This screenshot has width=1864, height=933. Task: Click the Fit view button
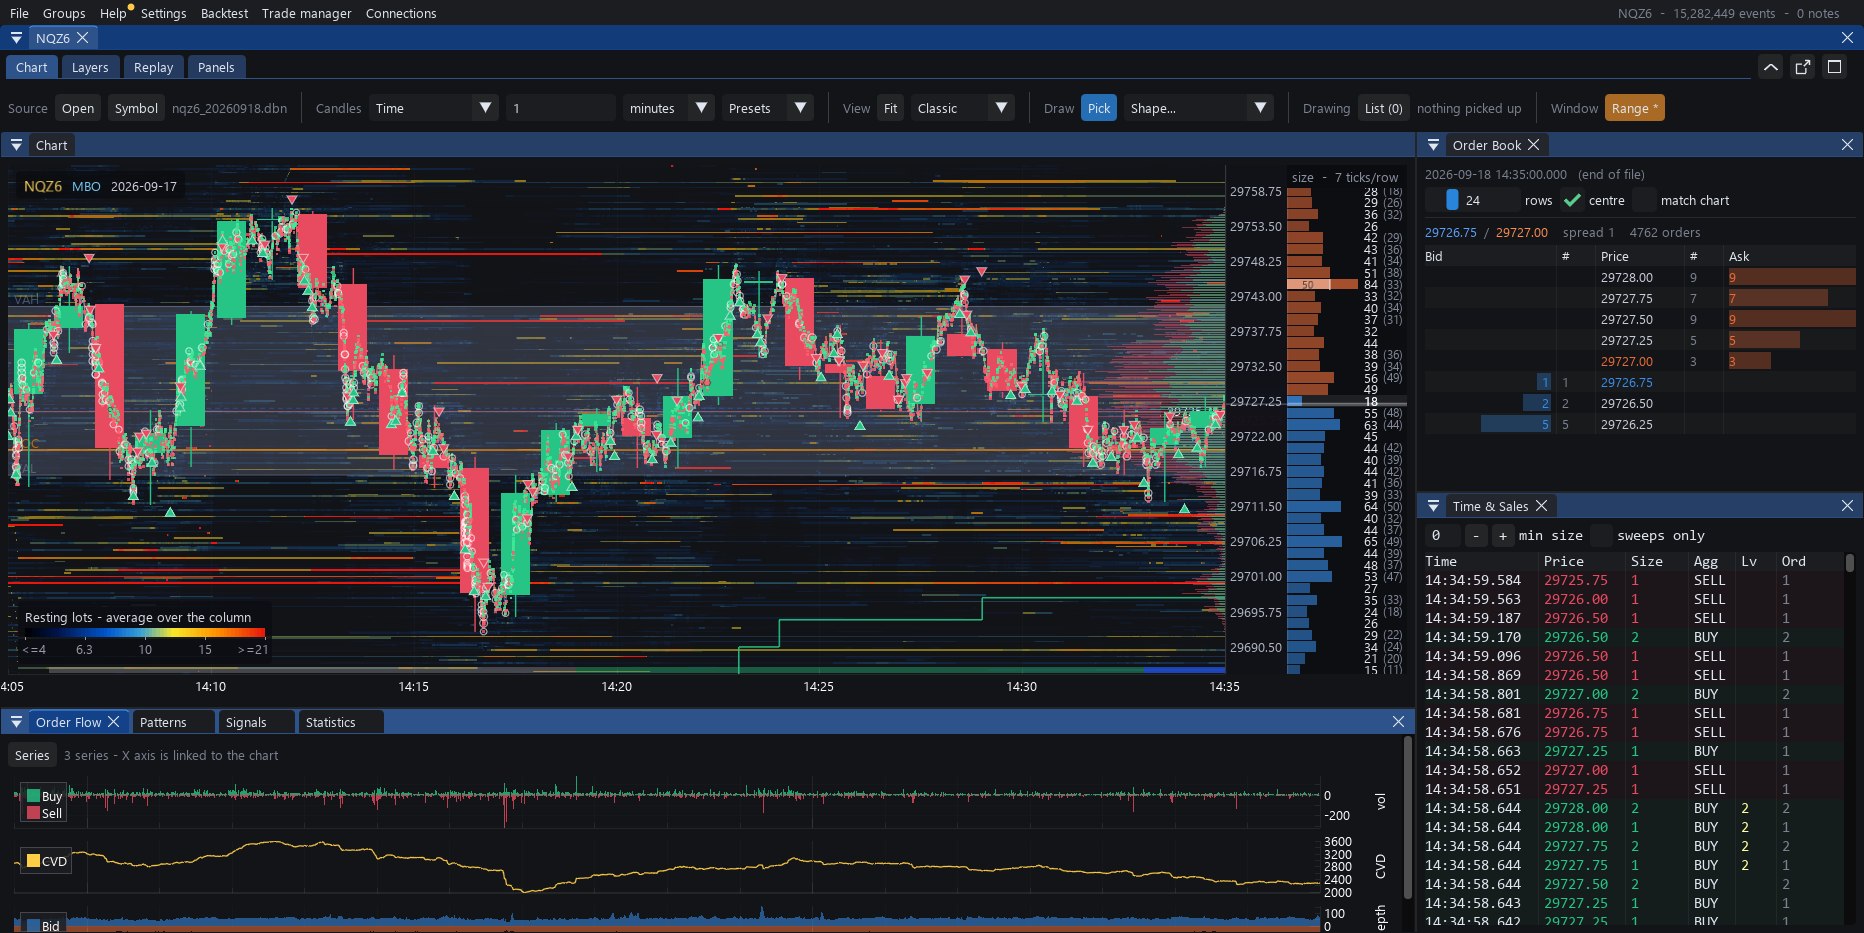click(x=890, y=108)
